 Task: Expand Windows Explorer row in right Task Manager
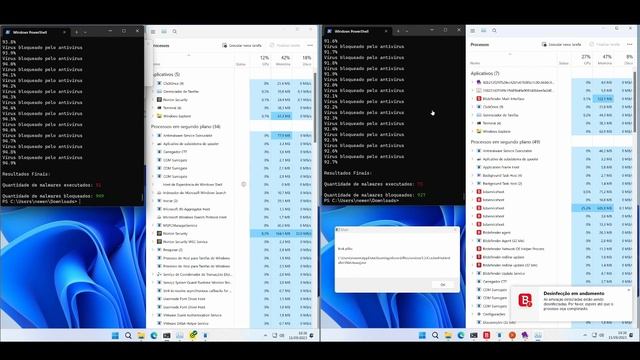click(473, 131)
